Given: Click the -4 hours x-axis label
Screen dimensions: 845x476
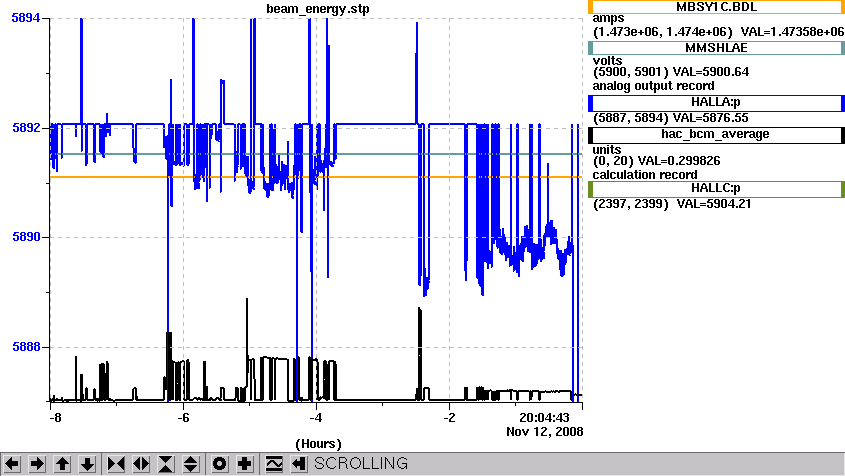Looking at the screenshot, I should tap(316, 418).
